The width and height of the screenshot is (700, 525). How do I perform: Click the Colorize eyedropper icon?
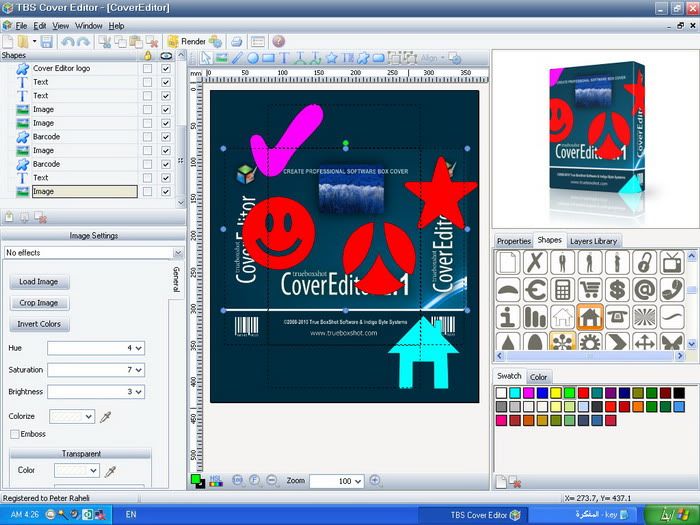coord(105,417)
